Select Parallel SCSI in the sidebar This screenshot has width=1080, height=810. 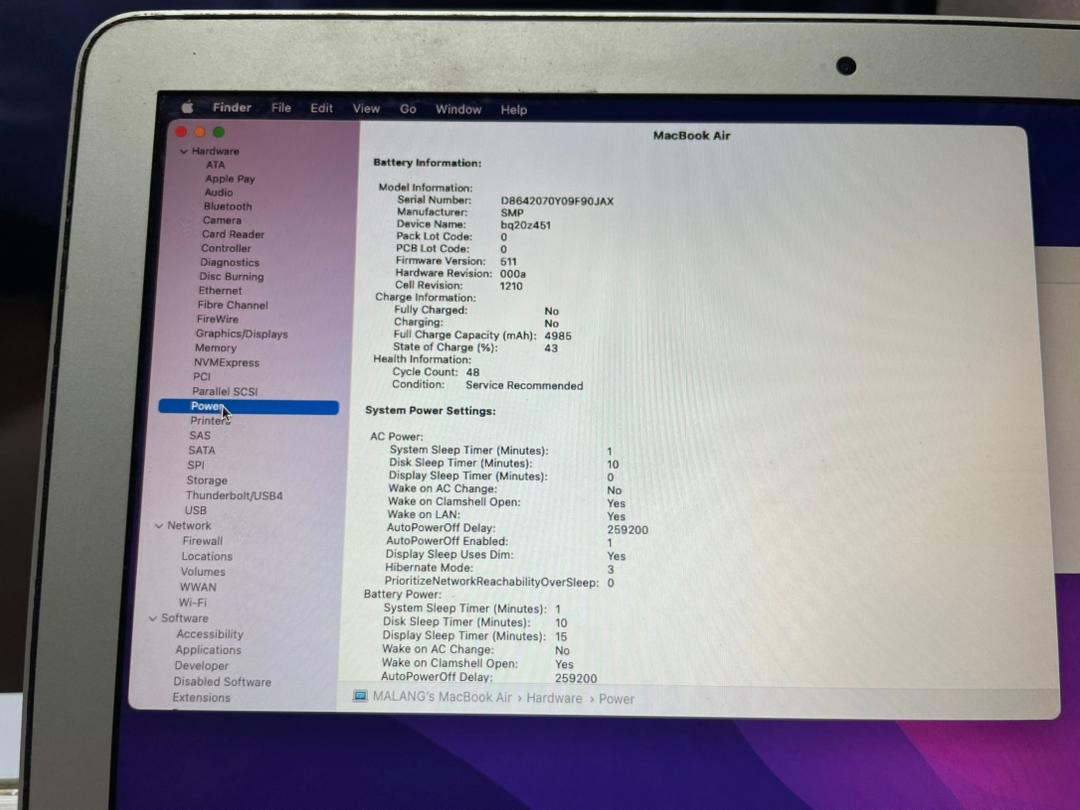pyautogui.click(x=225, y=391)
